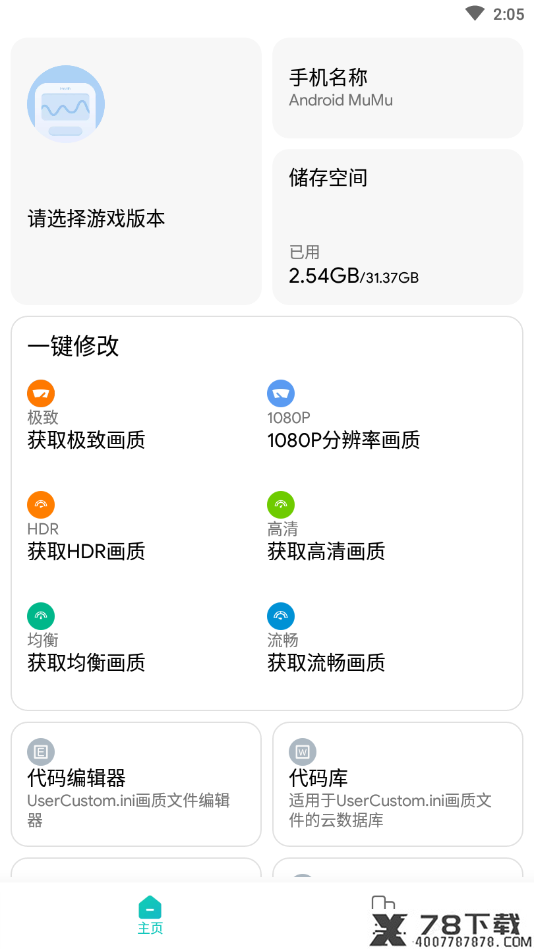Tap the teal 均衡 gauge icon
534x949 pixels.
(41, 616)
